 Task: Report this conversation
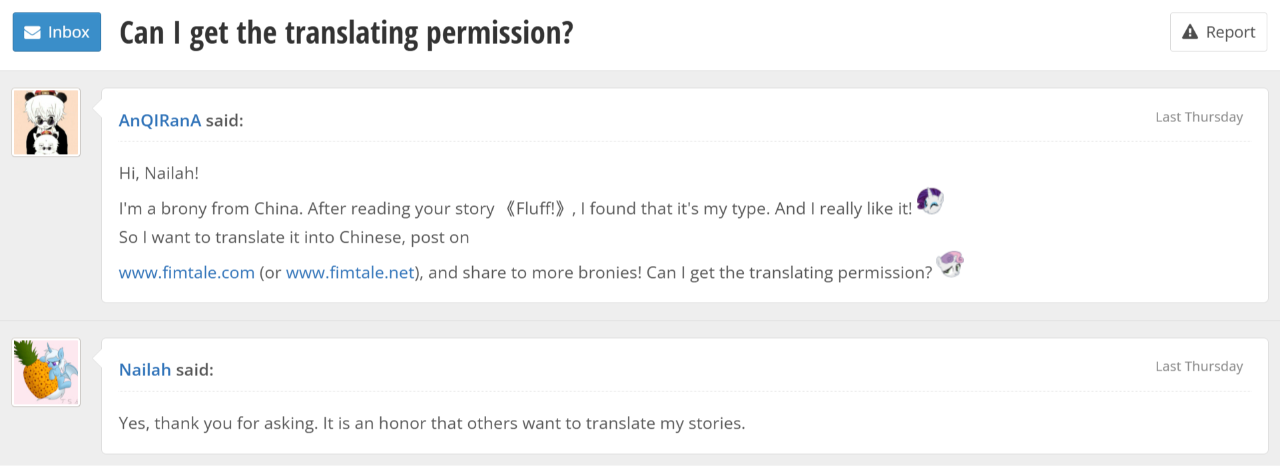click(x=1218, y=32)
